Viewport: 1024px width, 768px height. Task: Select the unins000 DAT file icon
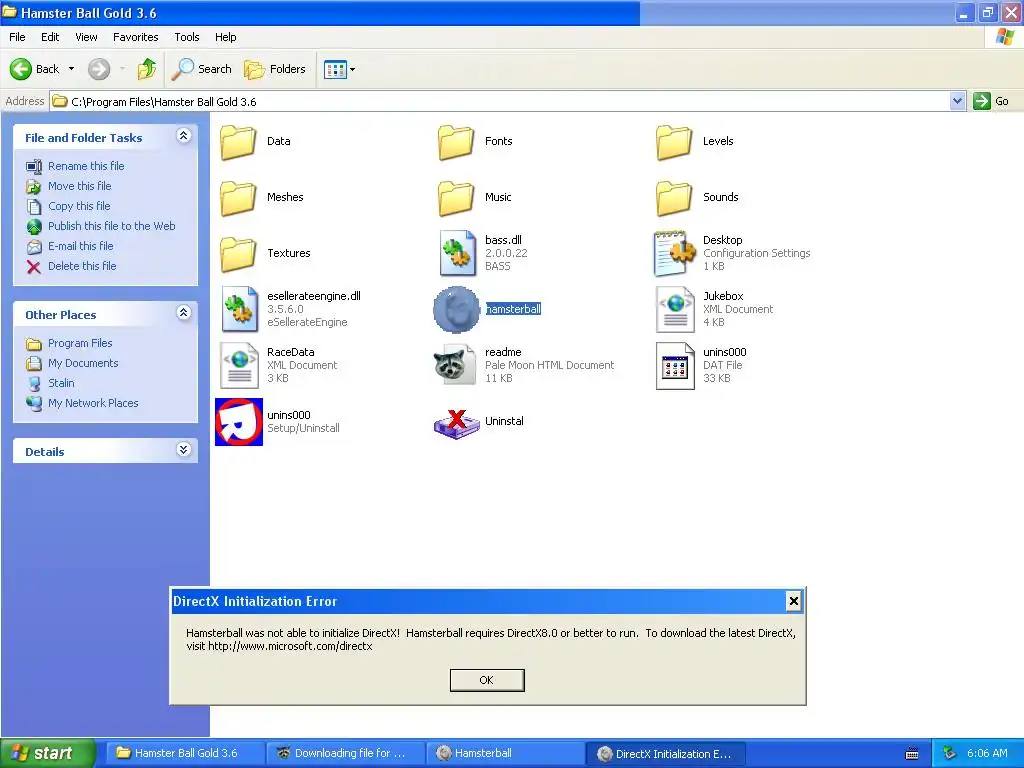675,366
